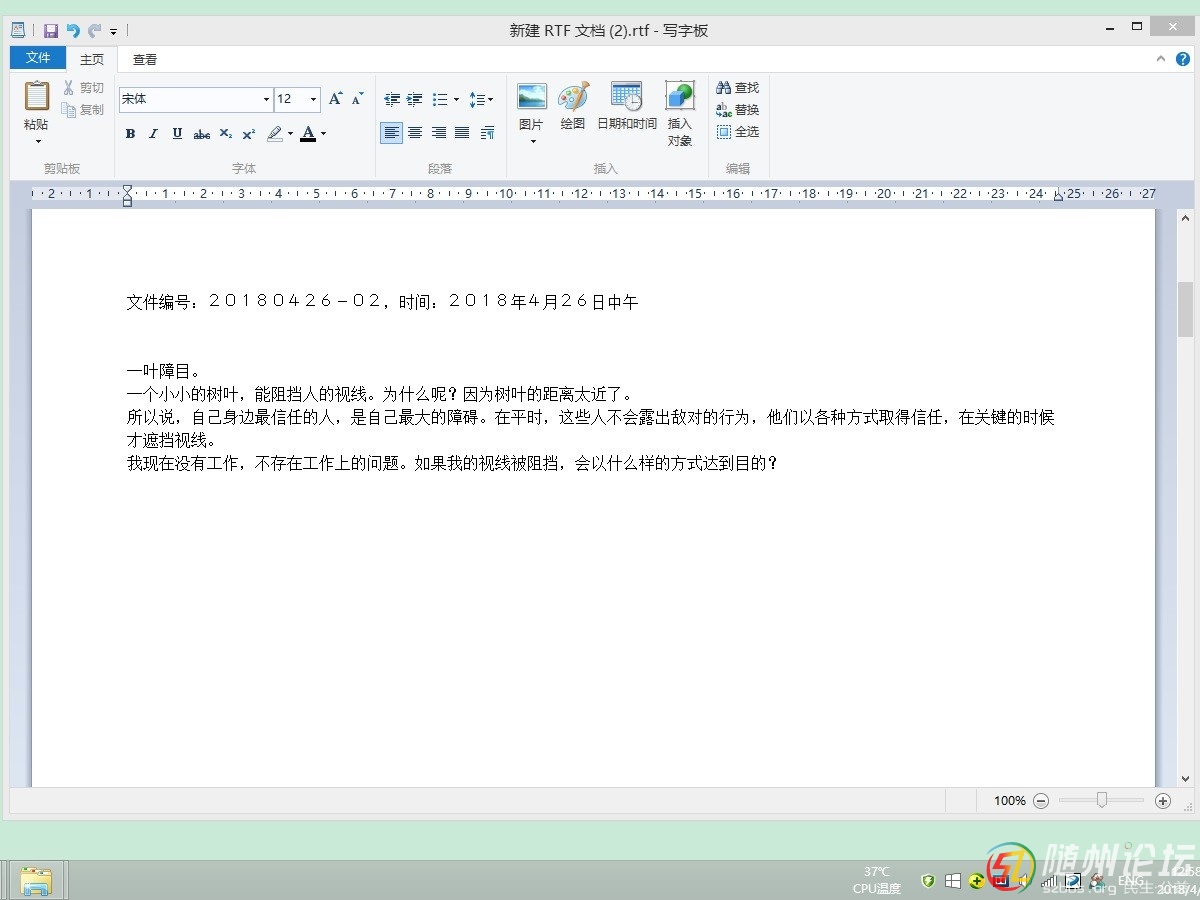Open the File (文件) menu
The height and width of the screenshot is (900, 1200).
click(38, 58)
